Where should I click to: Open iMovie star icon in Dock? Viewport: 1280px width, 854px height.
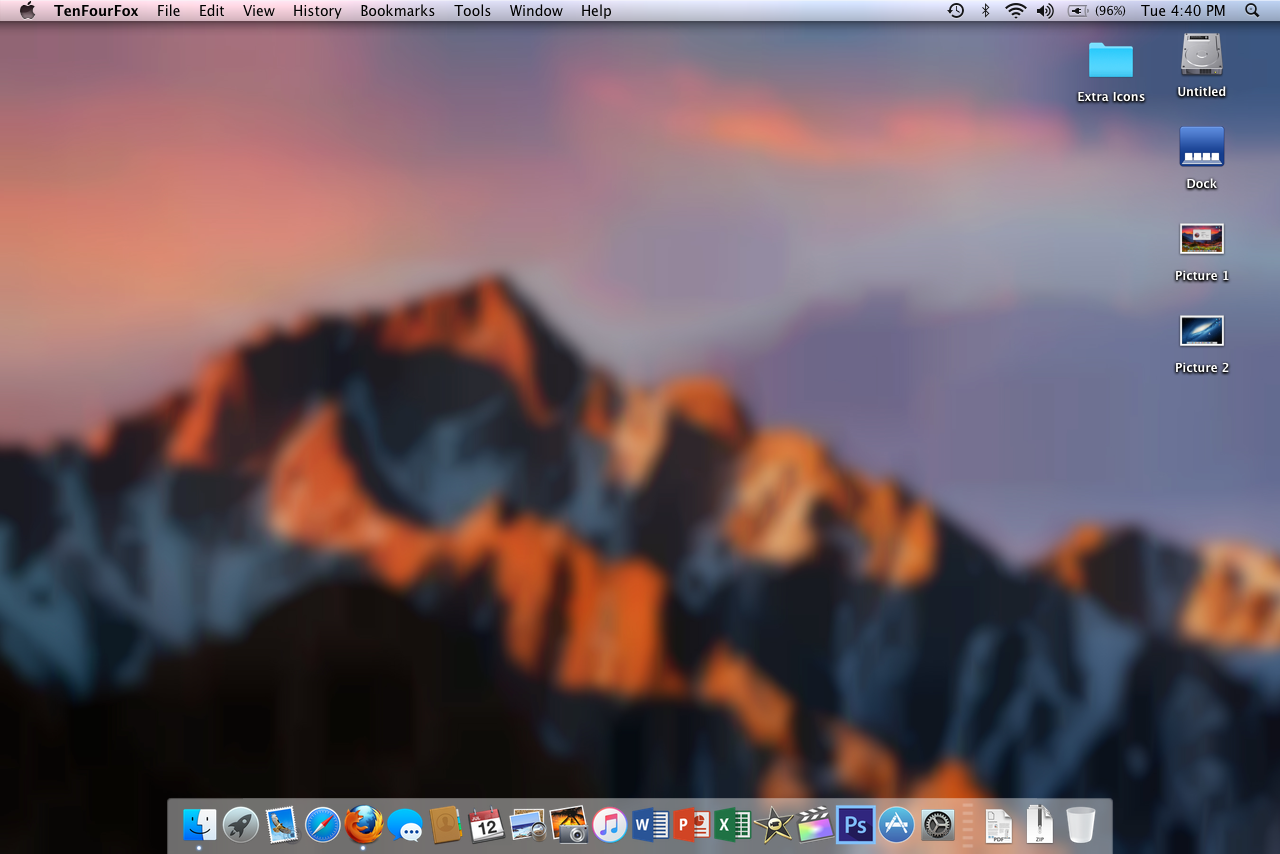click(774, 825)
